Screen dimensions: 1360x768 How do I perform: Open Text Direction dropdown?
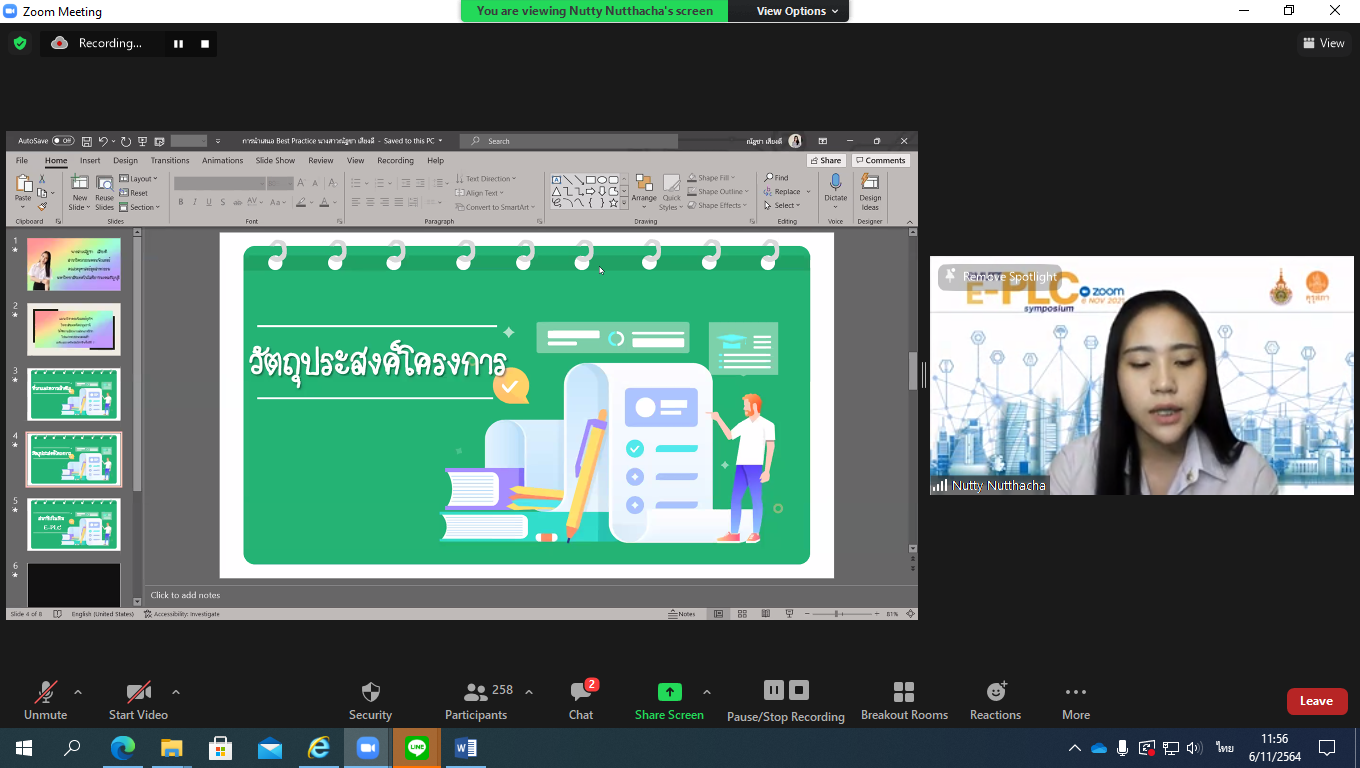pyautogui.click(x=486, y=179)
